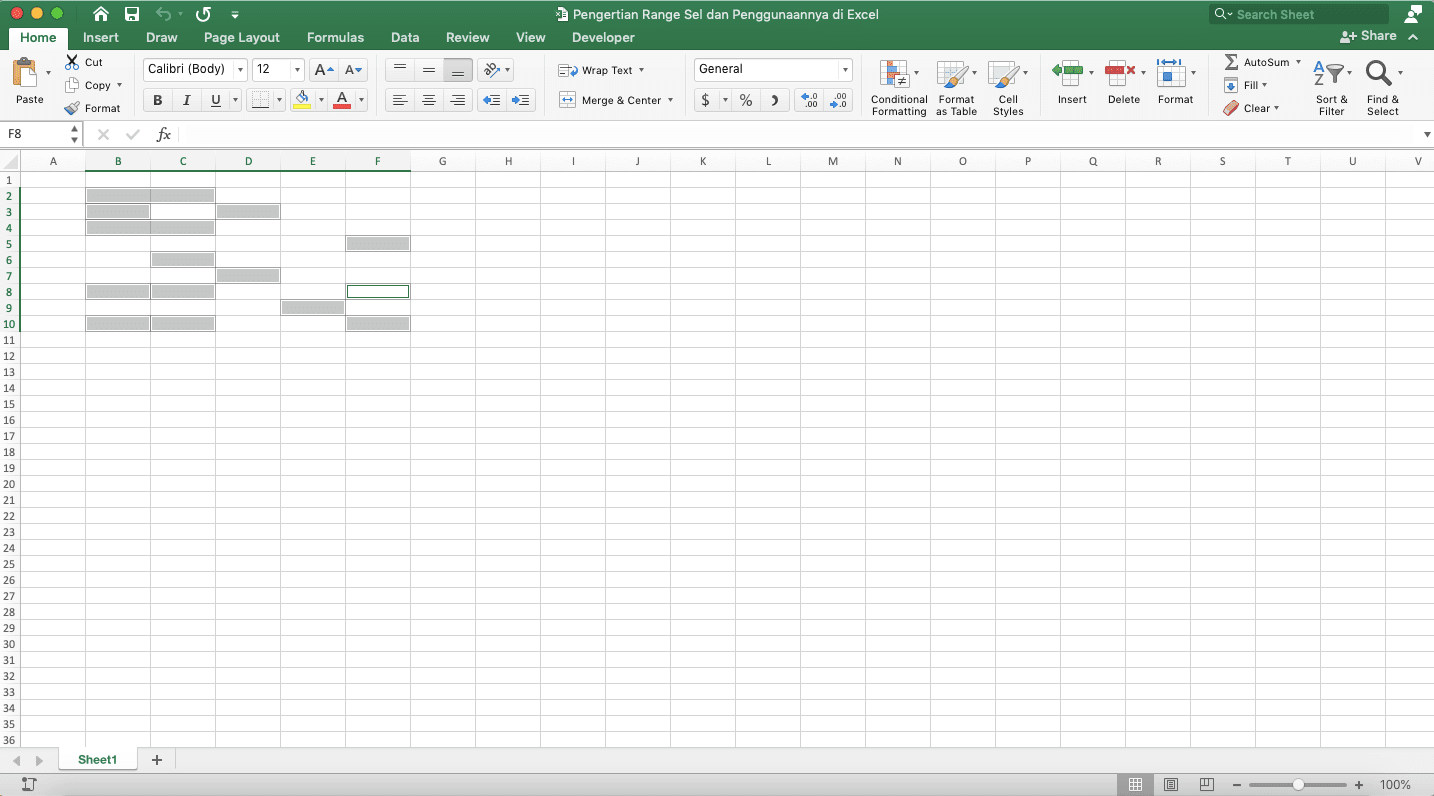The height and width of the screenshot is (796, 1434).
Task: Toggle Italic formatting
Action: pyautogui.click(x=186, y=100)
